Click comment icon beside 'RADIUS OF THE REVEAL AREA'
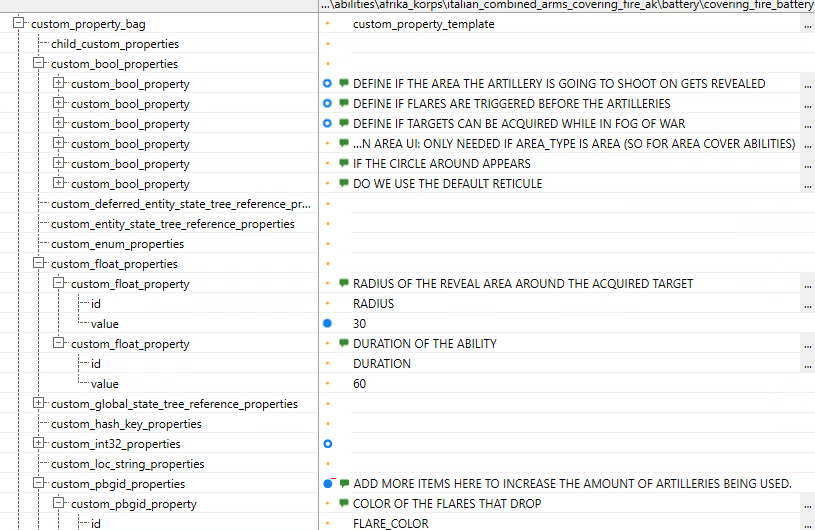Screen dimensions: 815x530 pos(343,284)
